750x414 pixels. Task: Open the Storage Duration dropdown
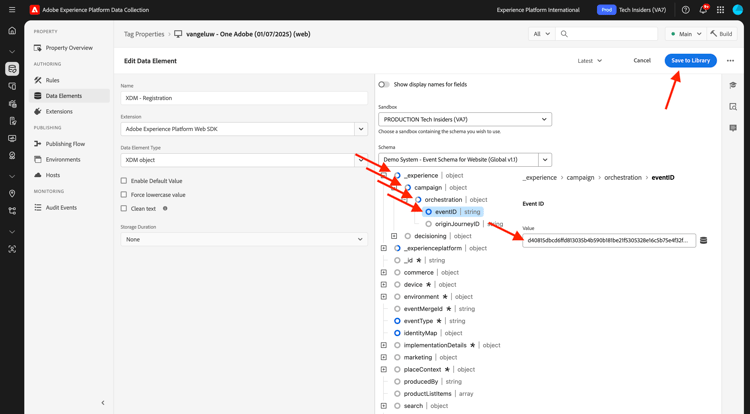tap(244, 239)
